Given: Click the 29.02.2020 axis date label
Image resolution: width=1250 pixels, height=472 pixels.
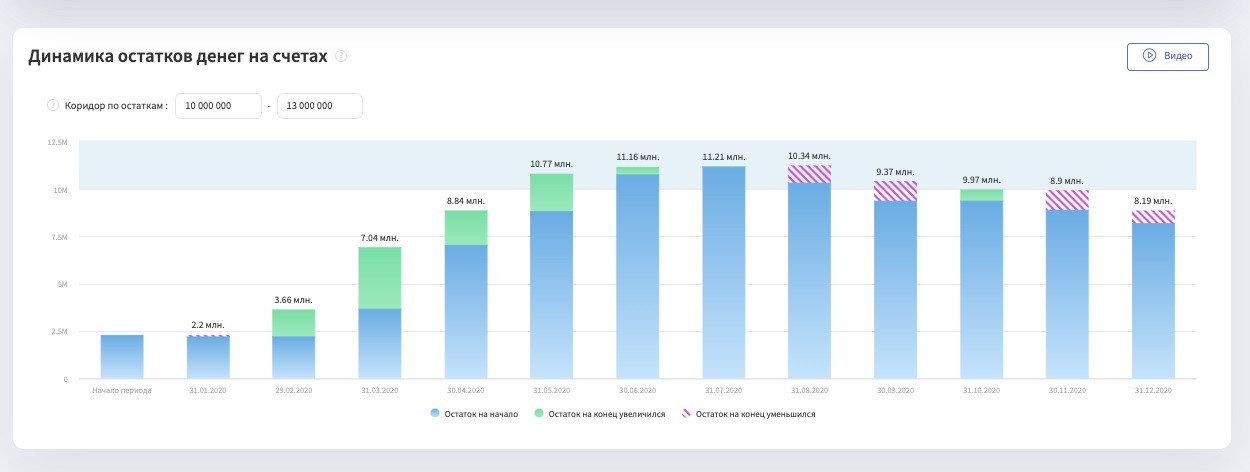Looking at the screenshot, I should point(293,391).
